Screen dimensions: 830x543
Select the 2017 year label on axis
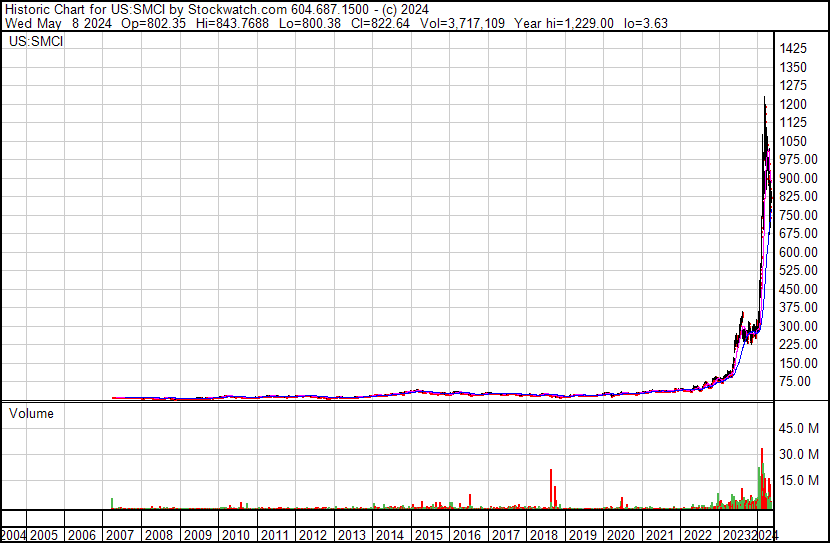pos(506,535)
